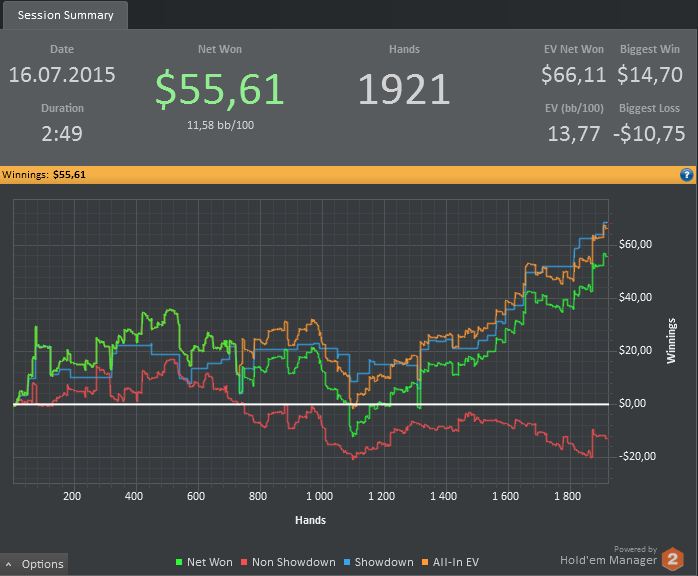
Task: Click the Powered by Hold'em Manager text
Action: (x=609, y=556)
